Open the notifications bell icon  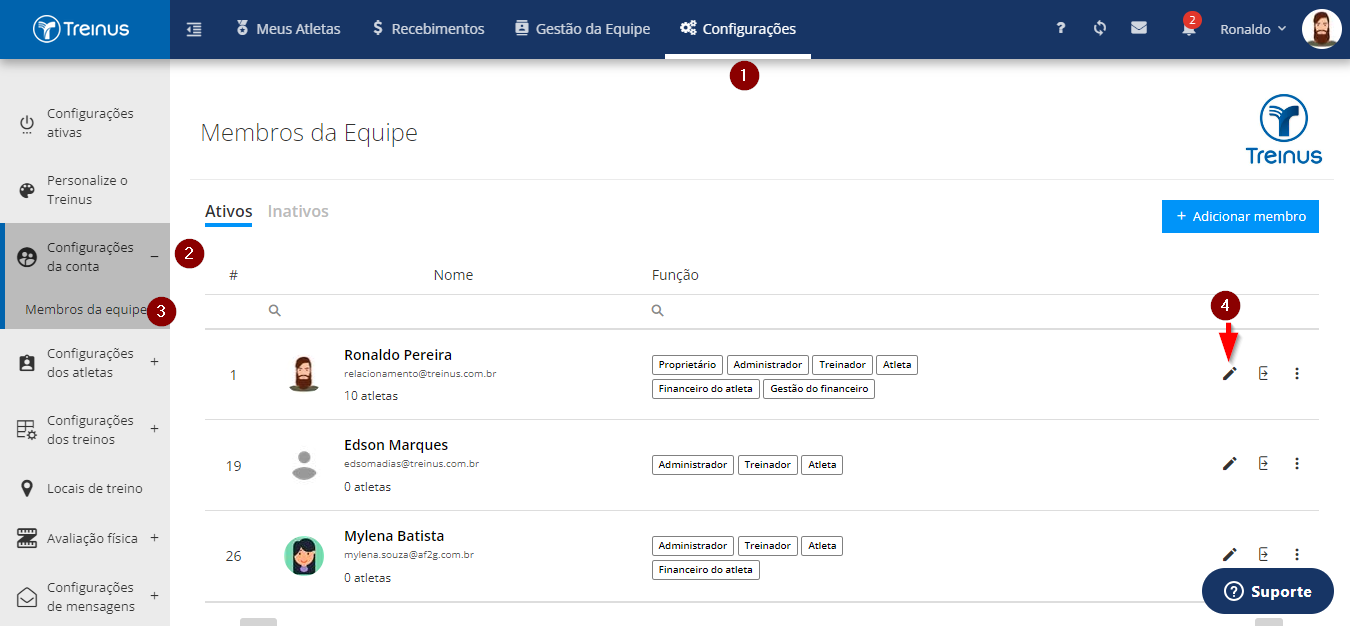click(x=1188, y=29)
